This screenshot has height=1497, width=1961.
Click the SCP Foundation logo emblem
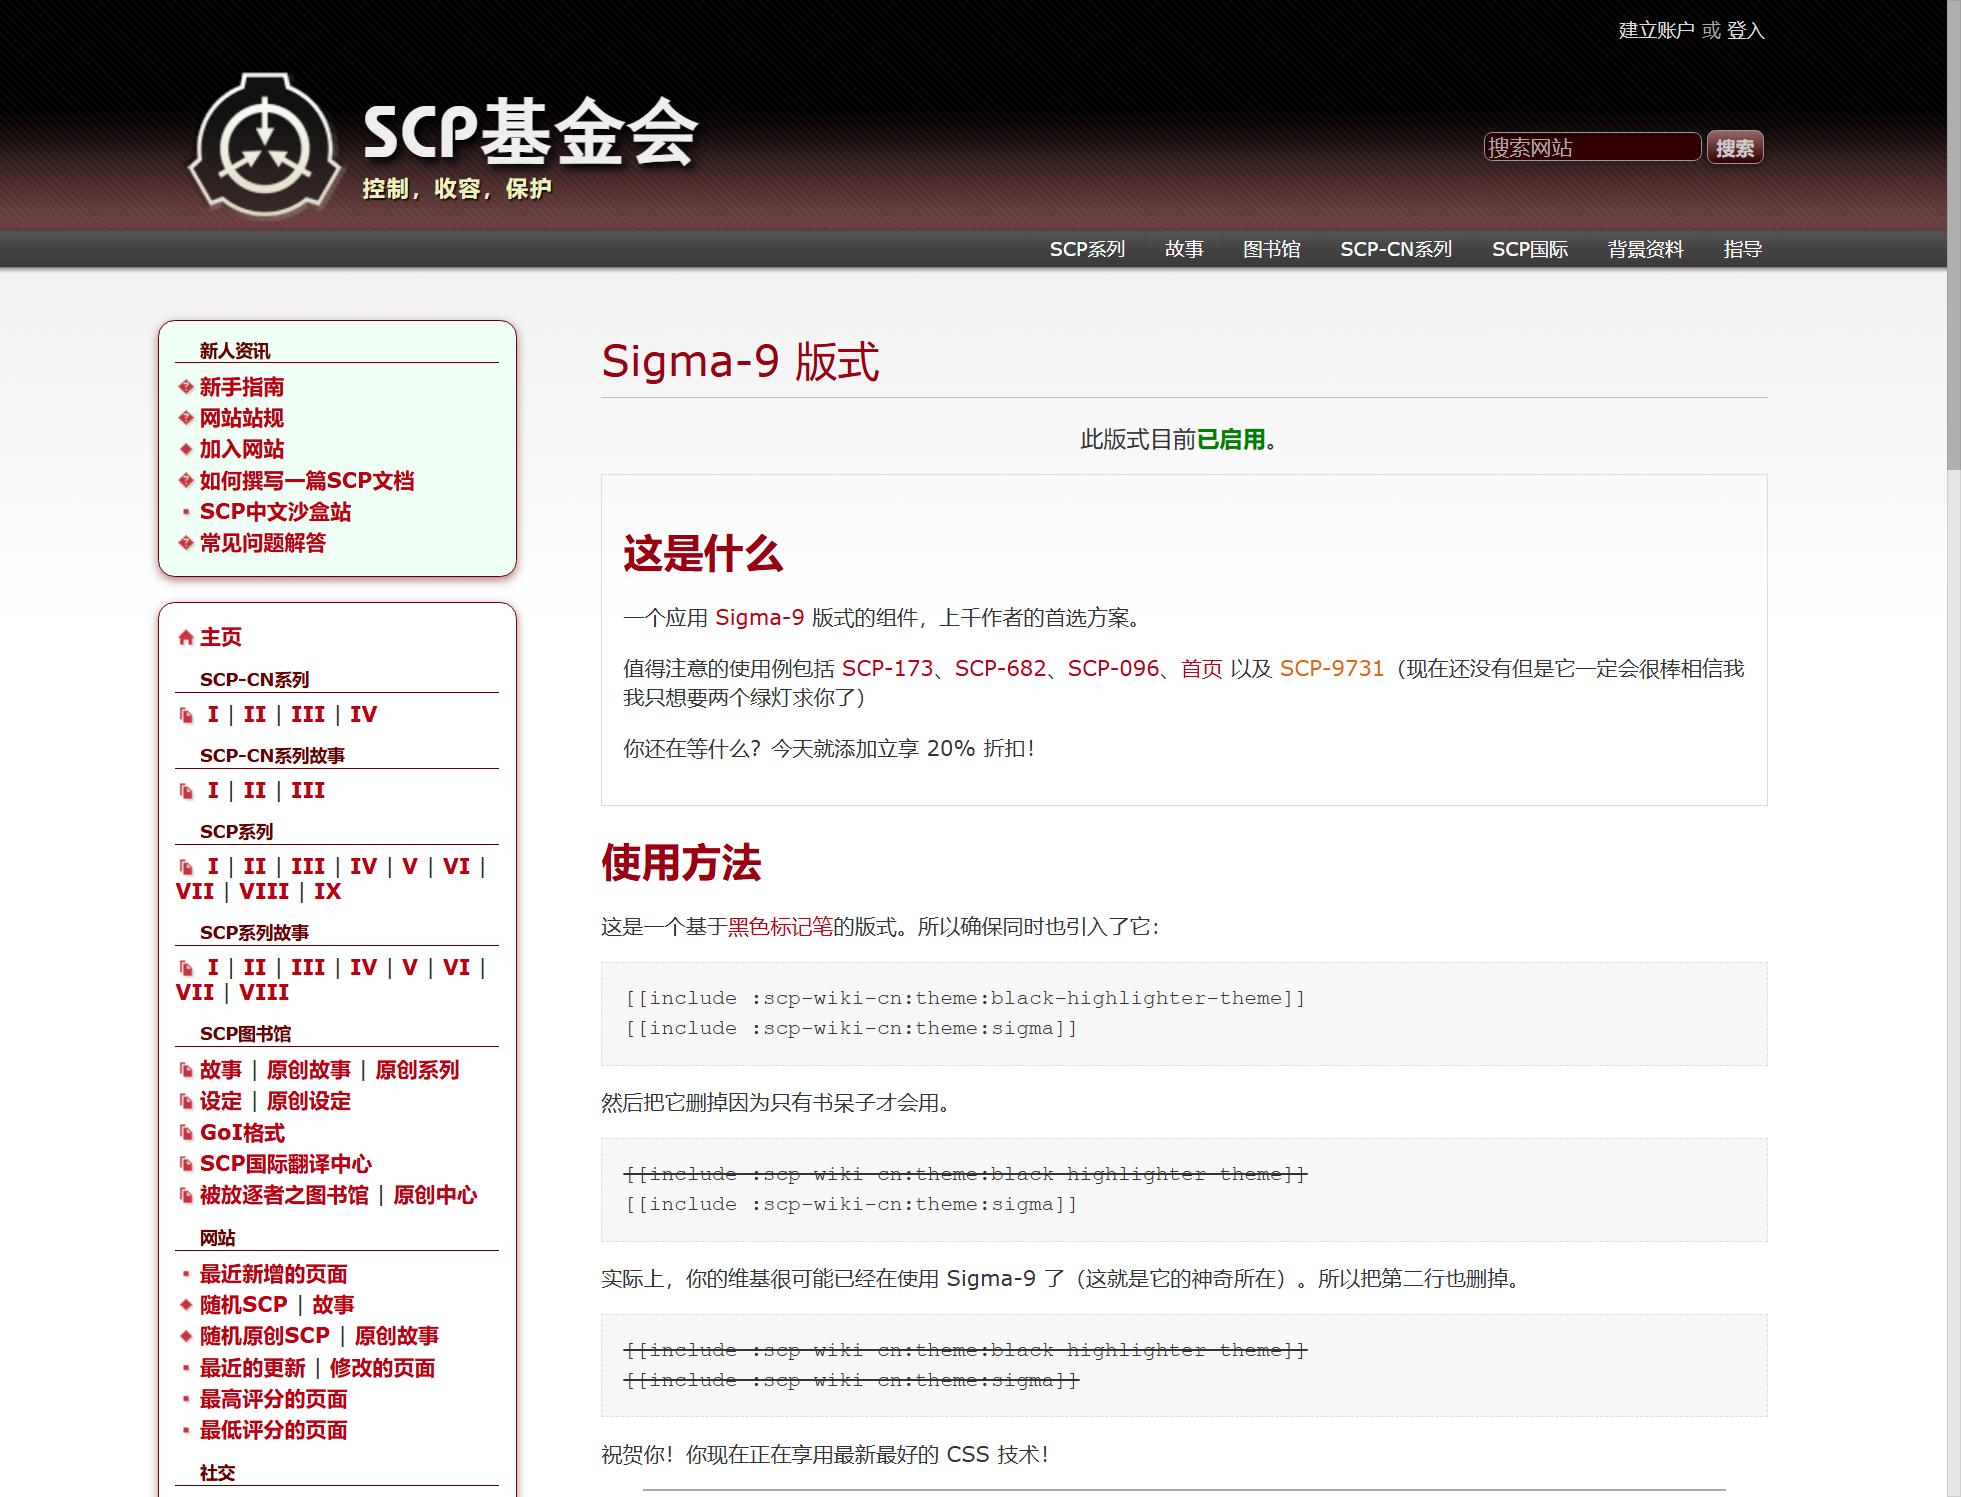pyautogui.click(x=265, y=145)
